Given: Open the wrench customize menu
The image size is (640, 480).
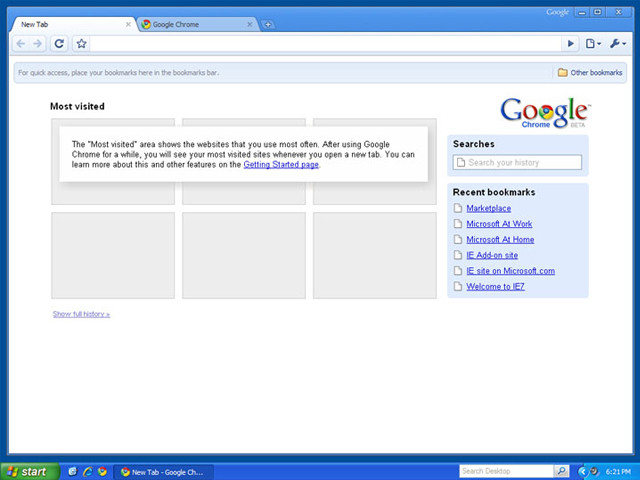Looking at the screenshot, I should point(618,43).
